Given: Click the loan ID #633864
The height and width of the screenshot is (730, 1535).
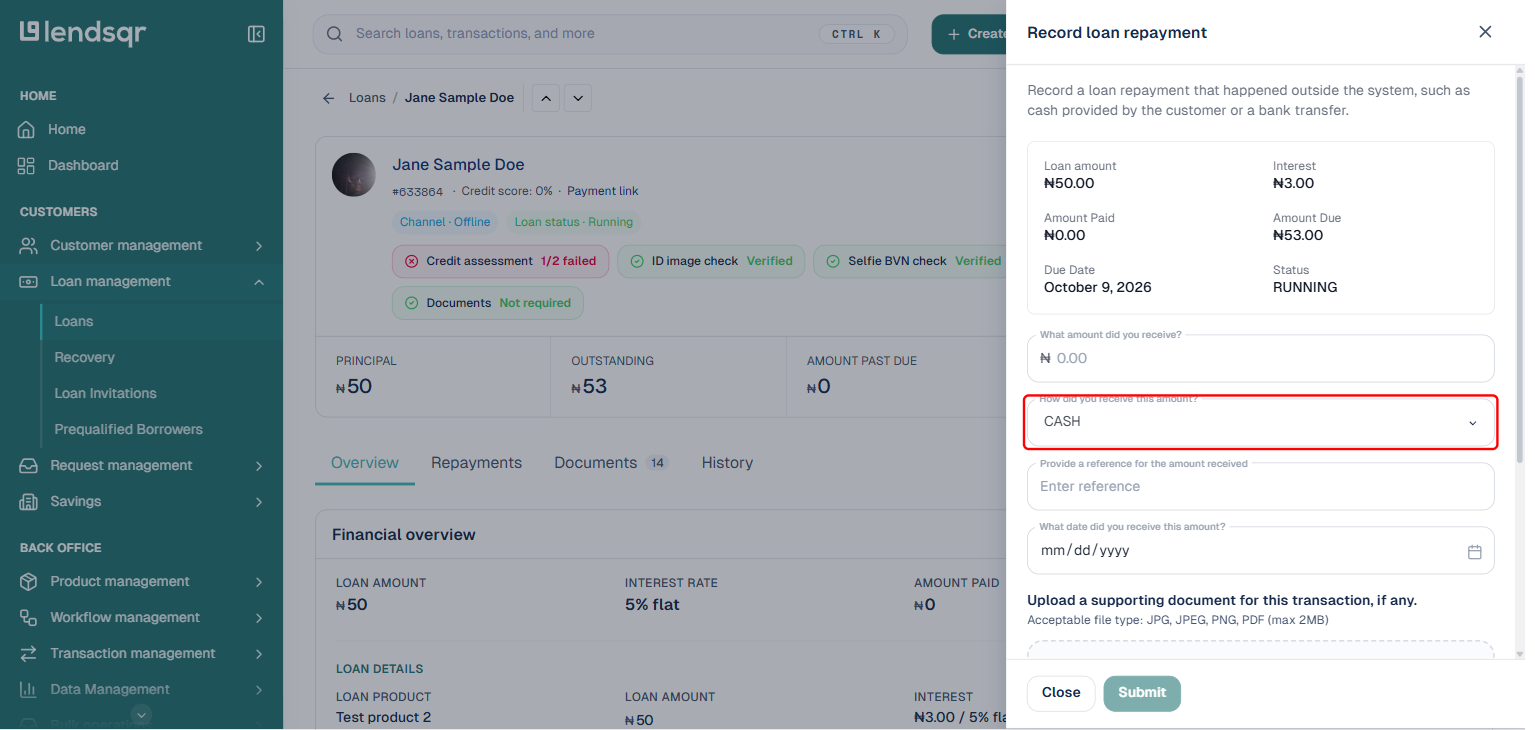Looking at the screenshot, I should point(417,192).
